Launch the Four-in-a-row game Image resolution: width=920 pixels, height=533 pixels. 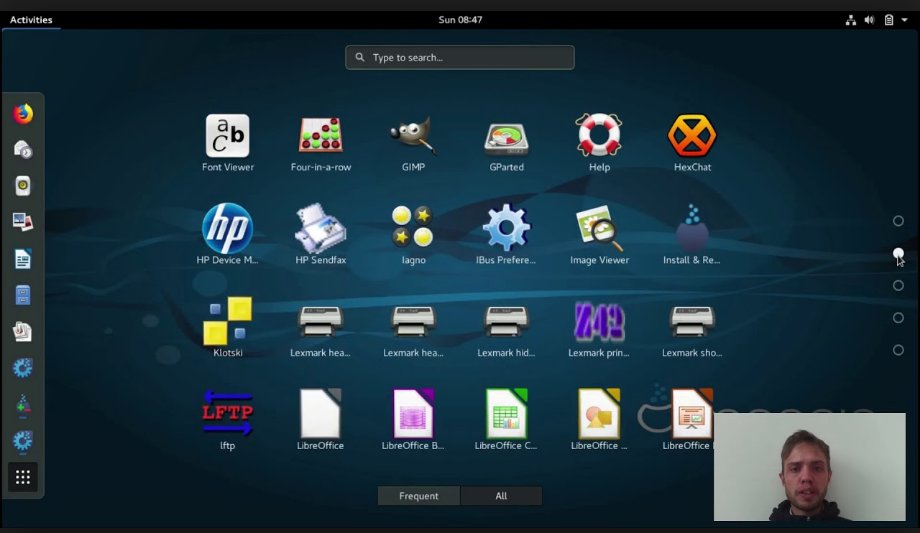(320, 136)
